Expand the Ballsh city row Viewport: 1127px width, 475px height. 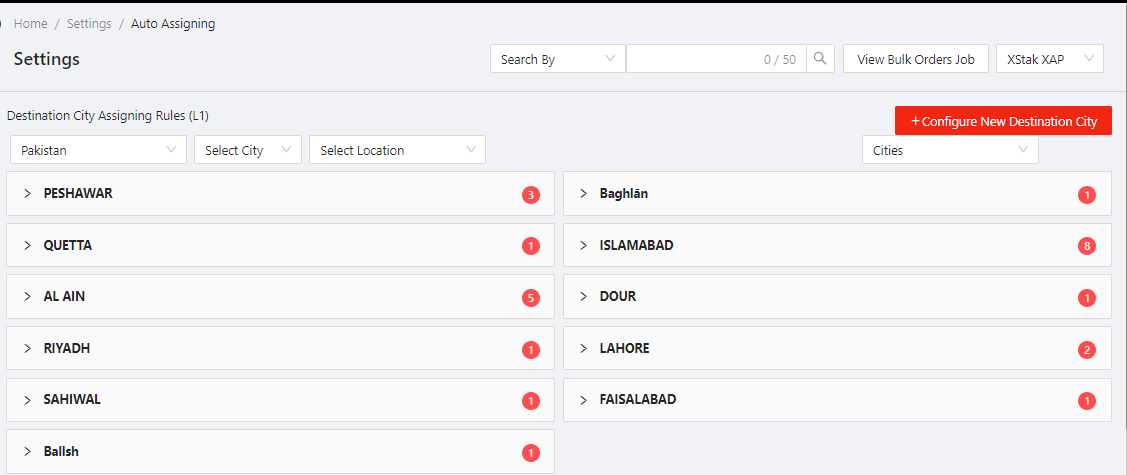pos(28,452)
